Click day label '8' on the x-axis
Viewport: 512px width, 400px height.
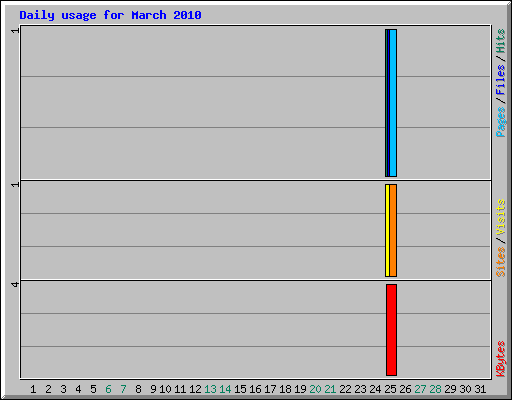[138, 389]
